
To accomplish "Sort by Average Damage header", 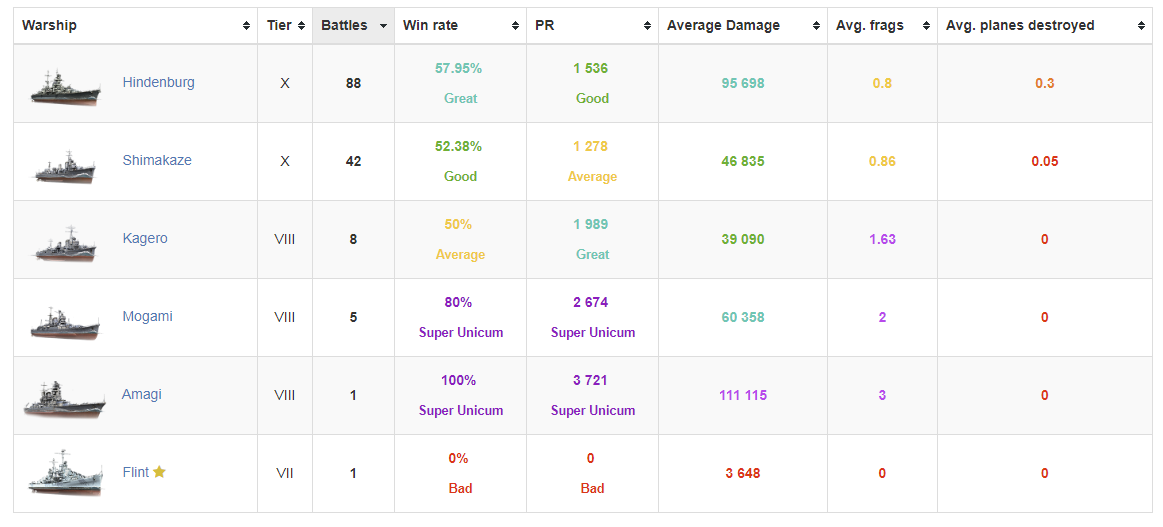I will pyautogui.click(x=742, y=25).
